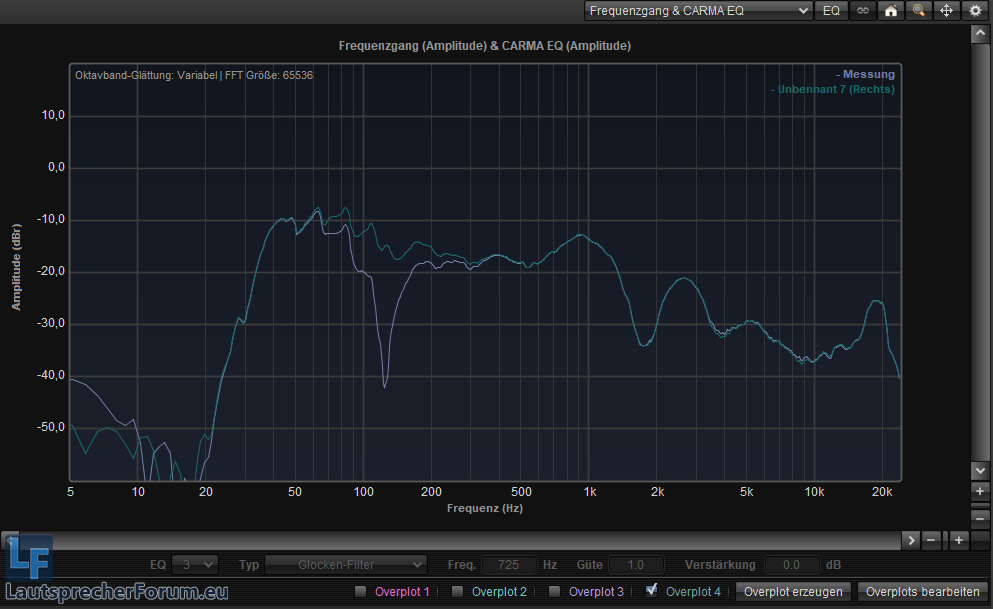Activate the pan move arrows tool
Image resolution: width=993 pixels, height=609 pixels.
coord(947,11)
